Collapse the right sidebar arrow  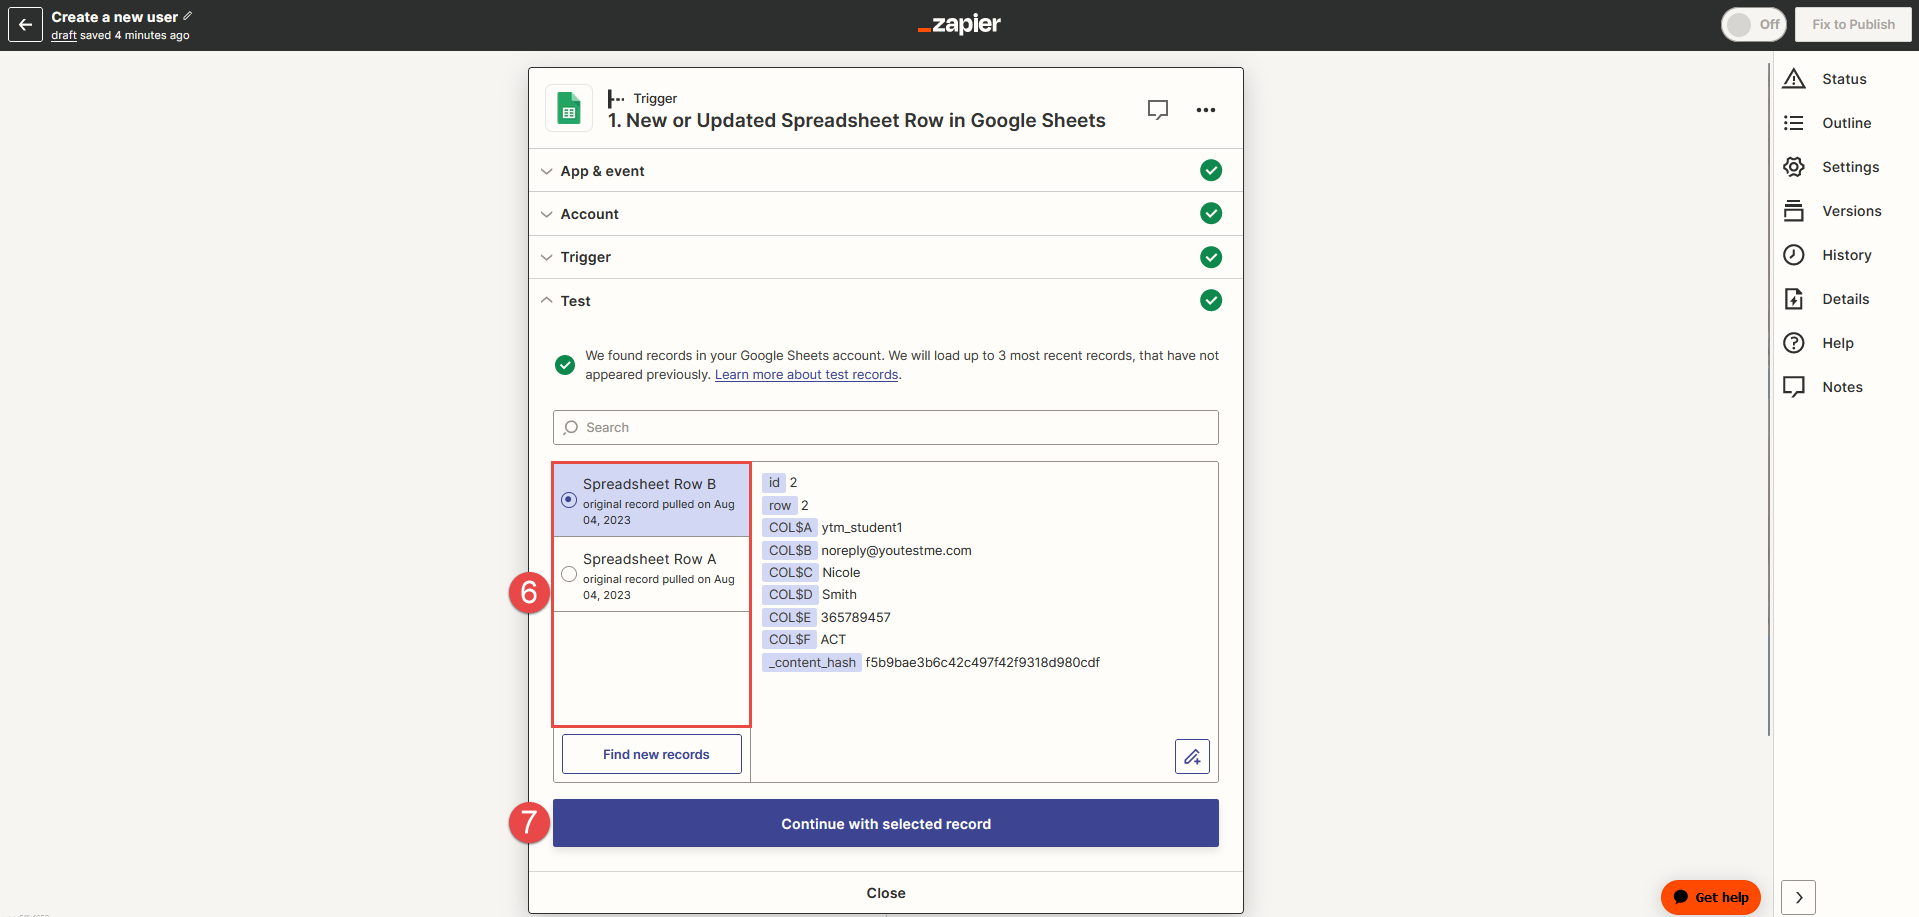(x=1798, y=897)
